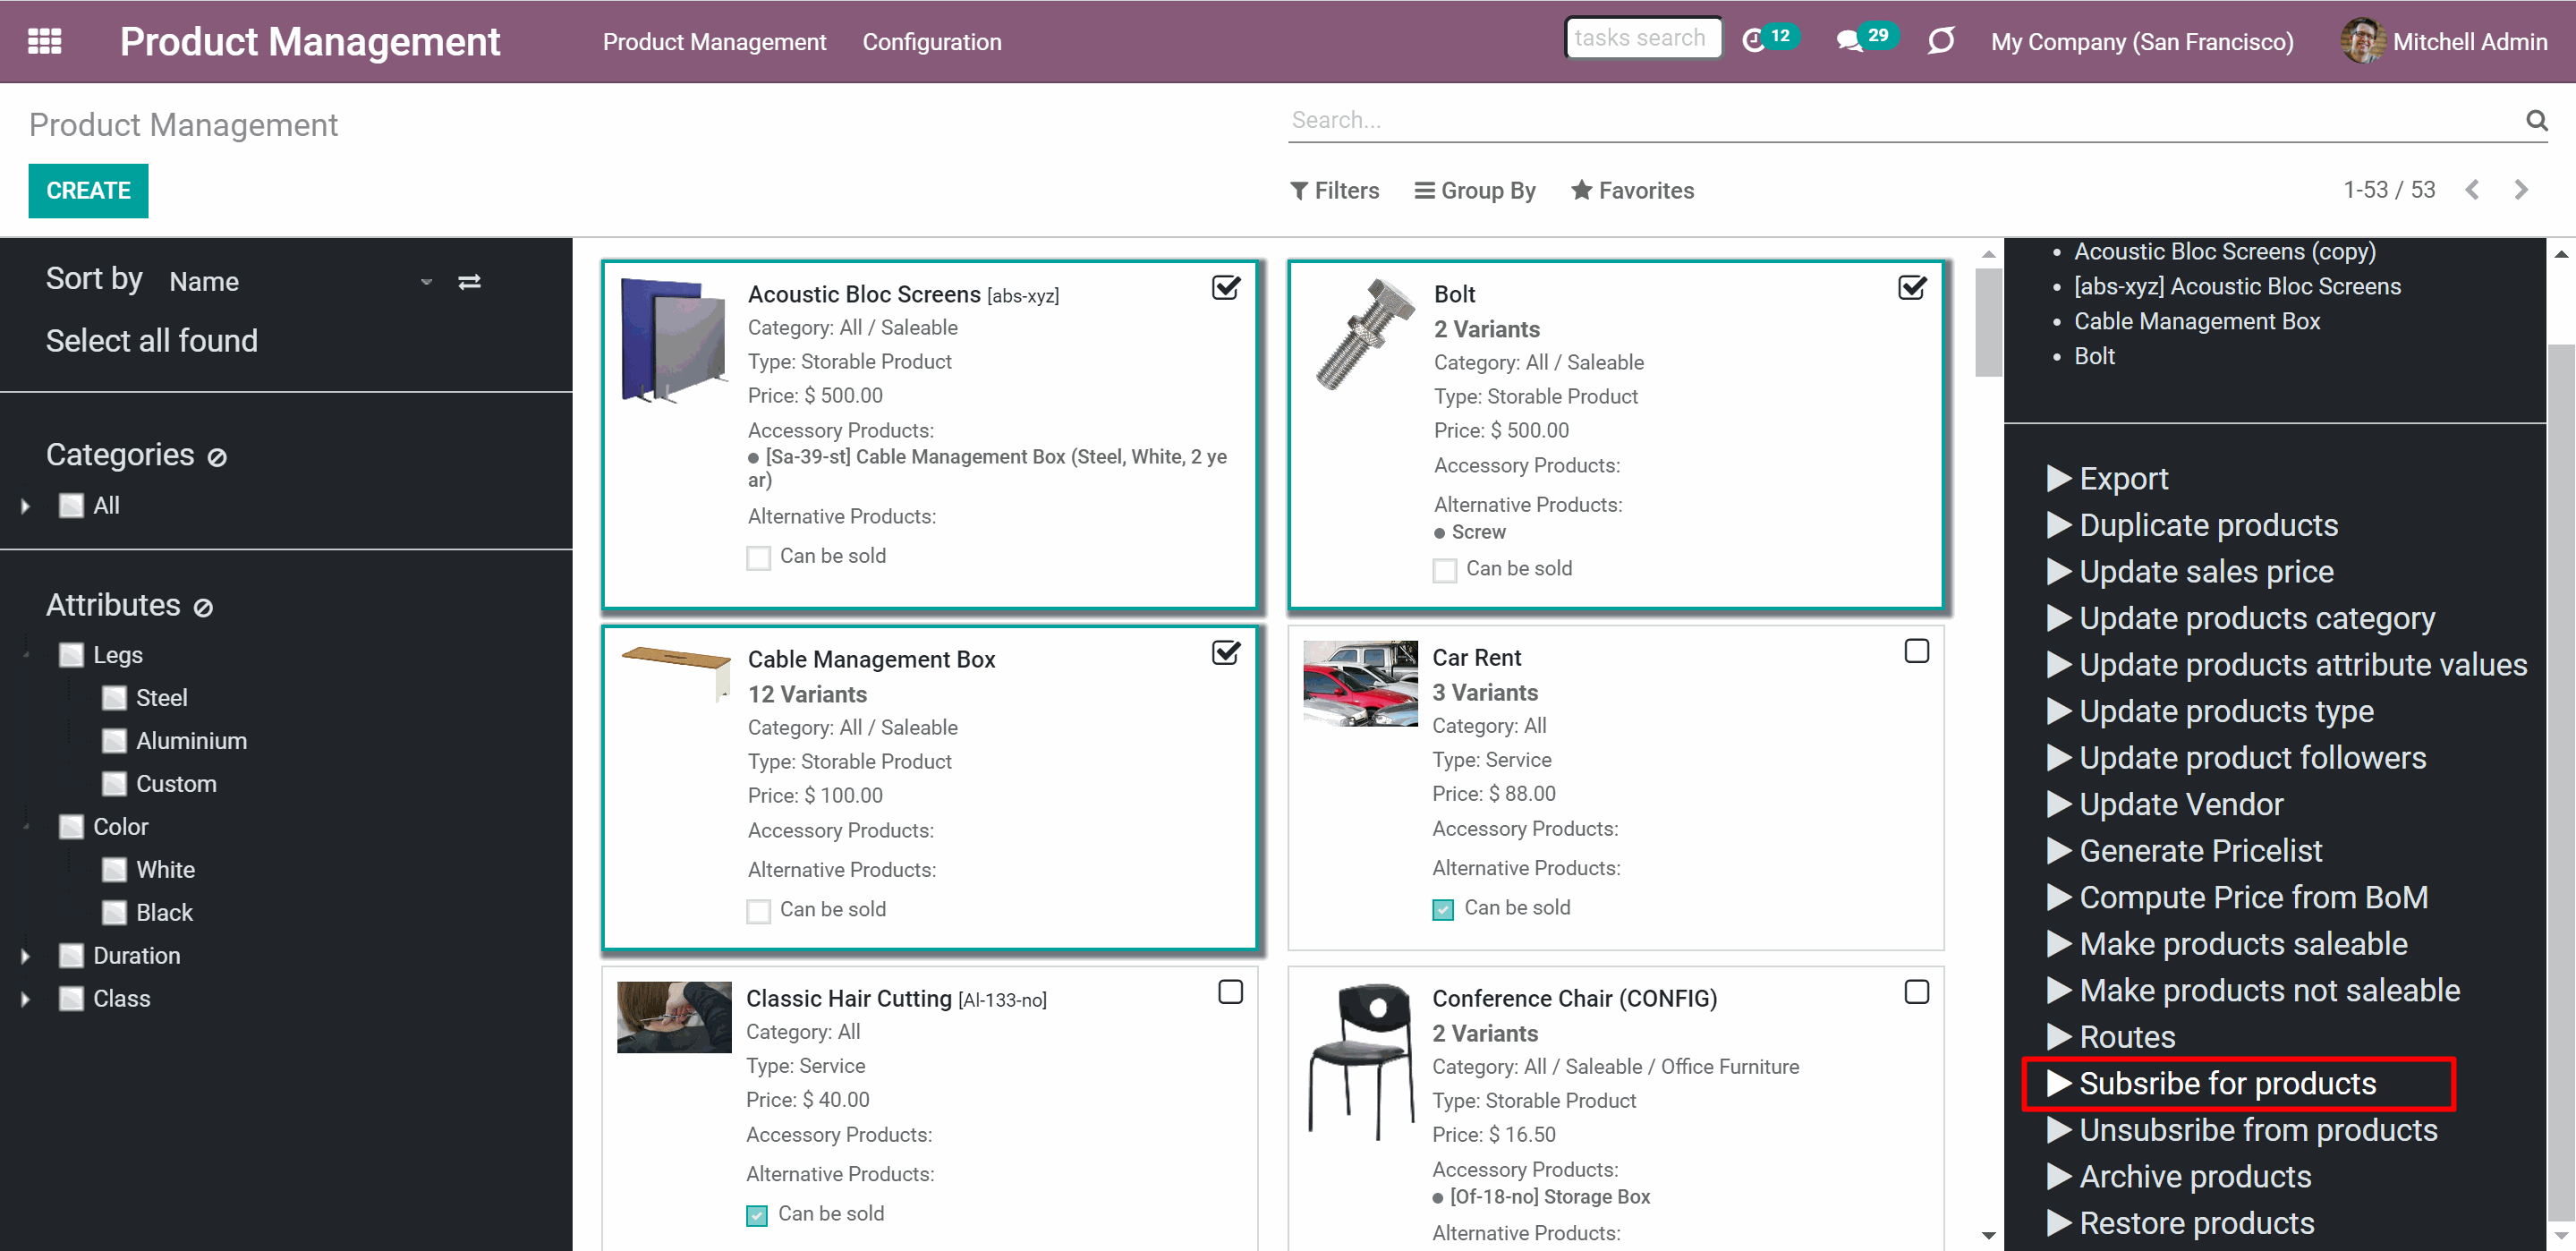The image size is (2576, 1251).
Task: Deselect Acoustic Bloc Screens card checkbox
Action: tap(1226, 288)
